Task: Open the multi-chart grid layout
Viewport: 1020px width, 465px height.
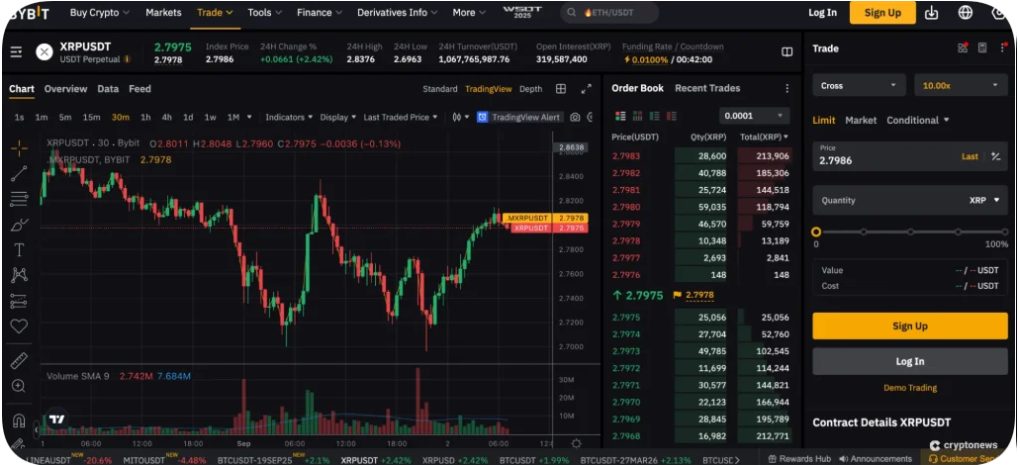Action: click(x=561, y=89)
